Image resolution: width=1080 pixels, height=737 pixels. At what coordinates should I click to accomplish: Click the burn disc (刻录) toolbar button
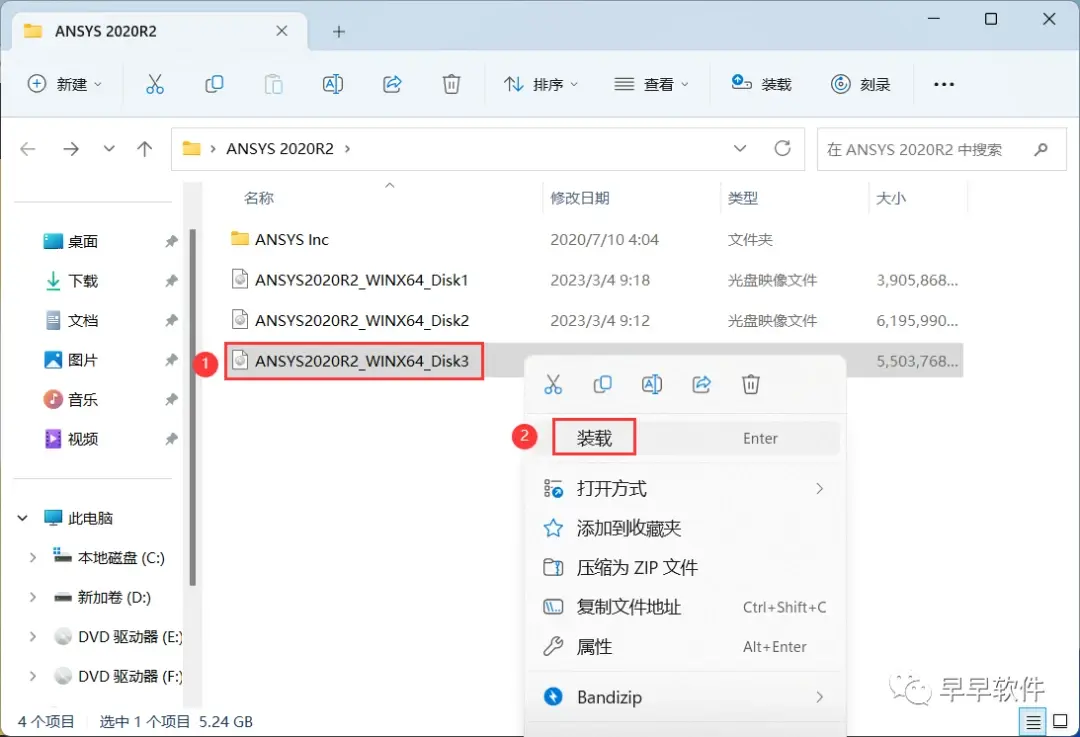point(861,84)
